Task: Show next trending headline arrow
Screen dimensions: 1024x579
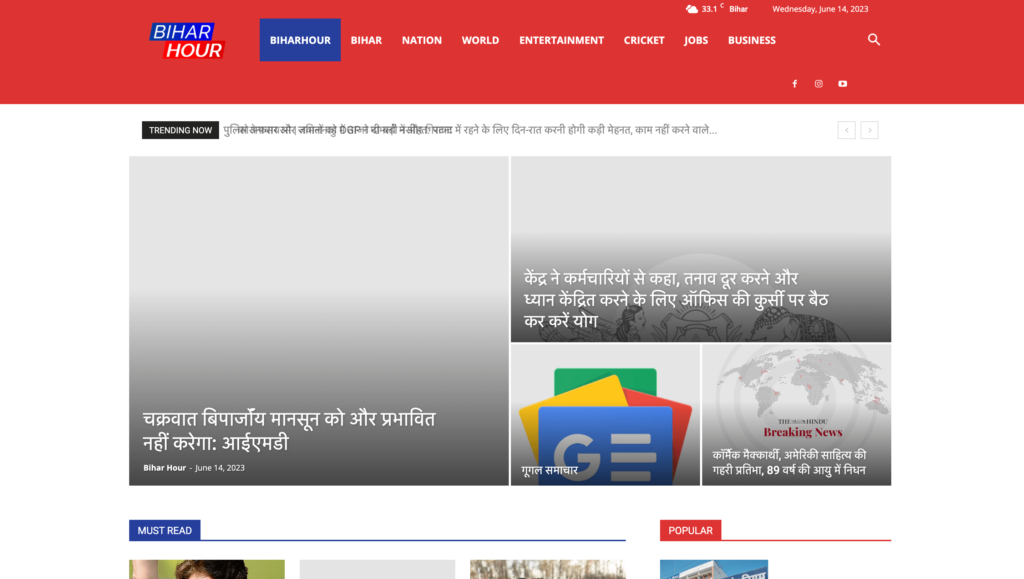Action: coord(870,130)
